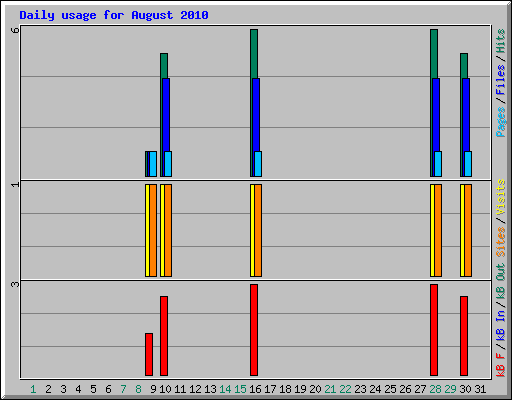Click day label '9' on the x-axis
512x400 pixels.
pyautogui.click(x=153, y=389)
